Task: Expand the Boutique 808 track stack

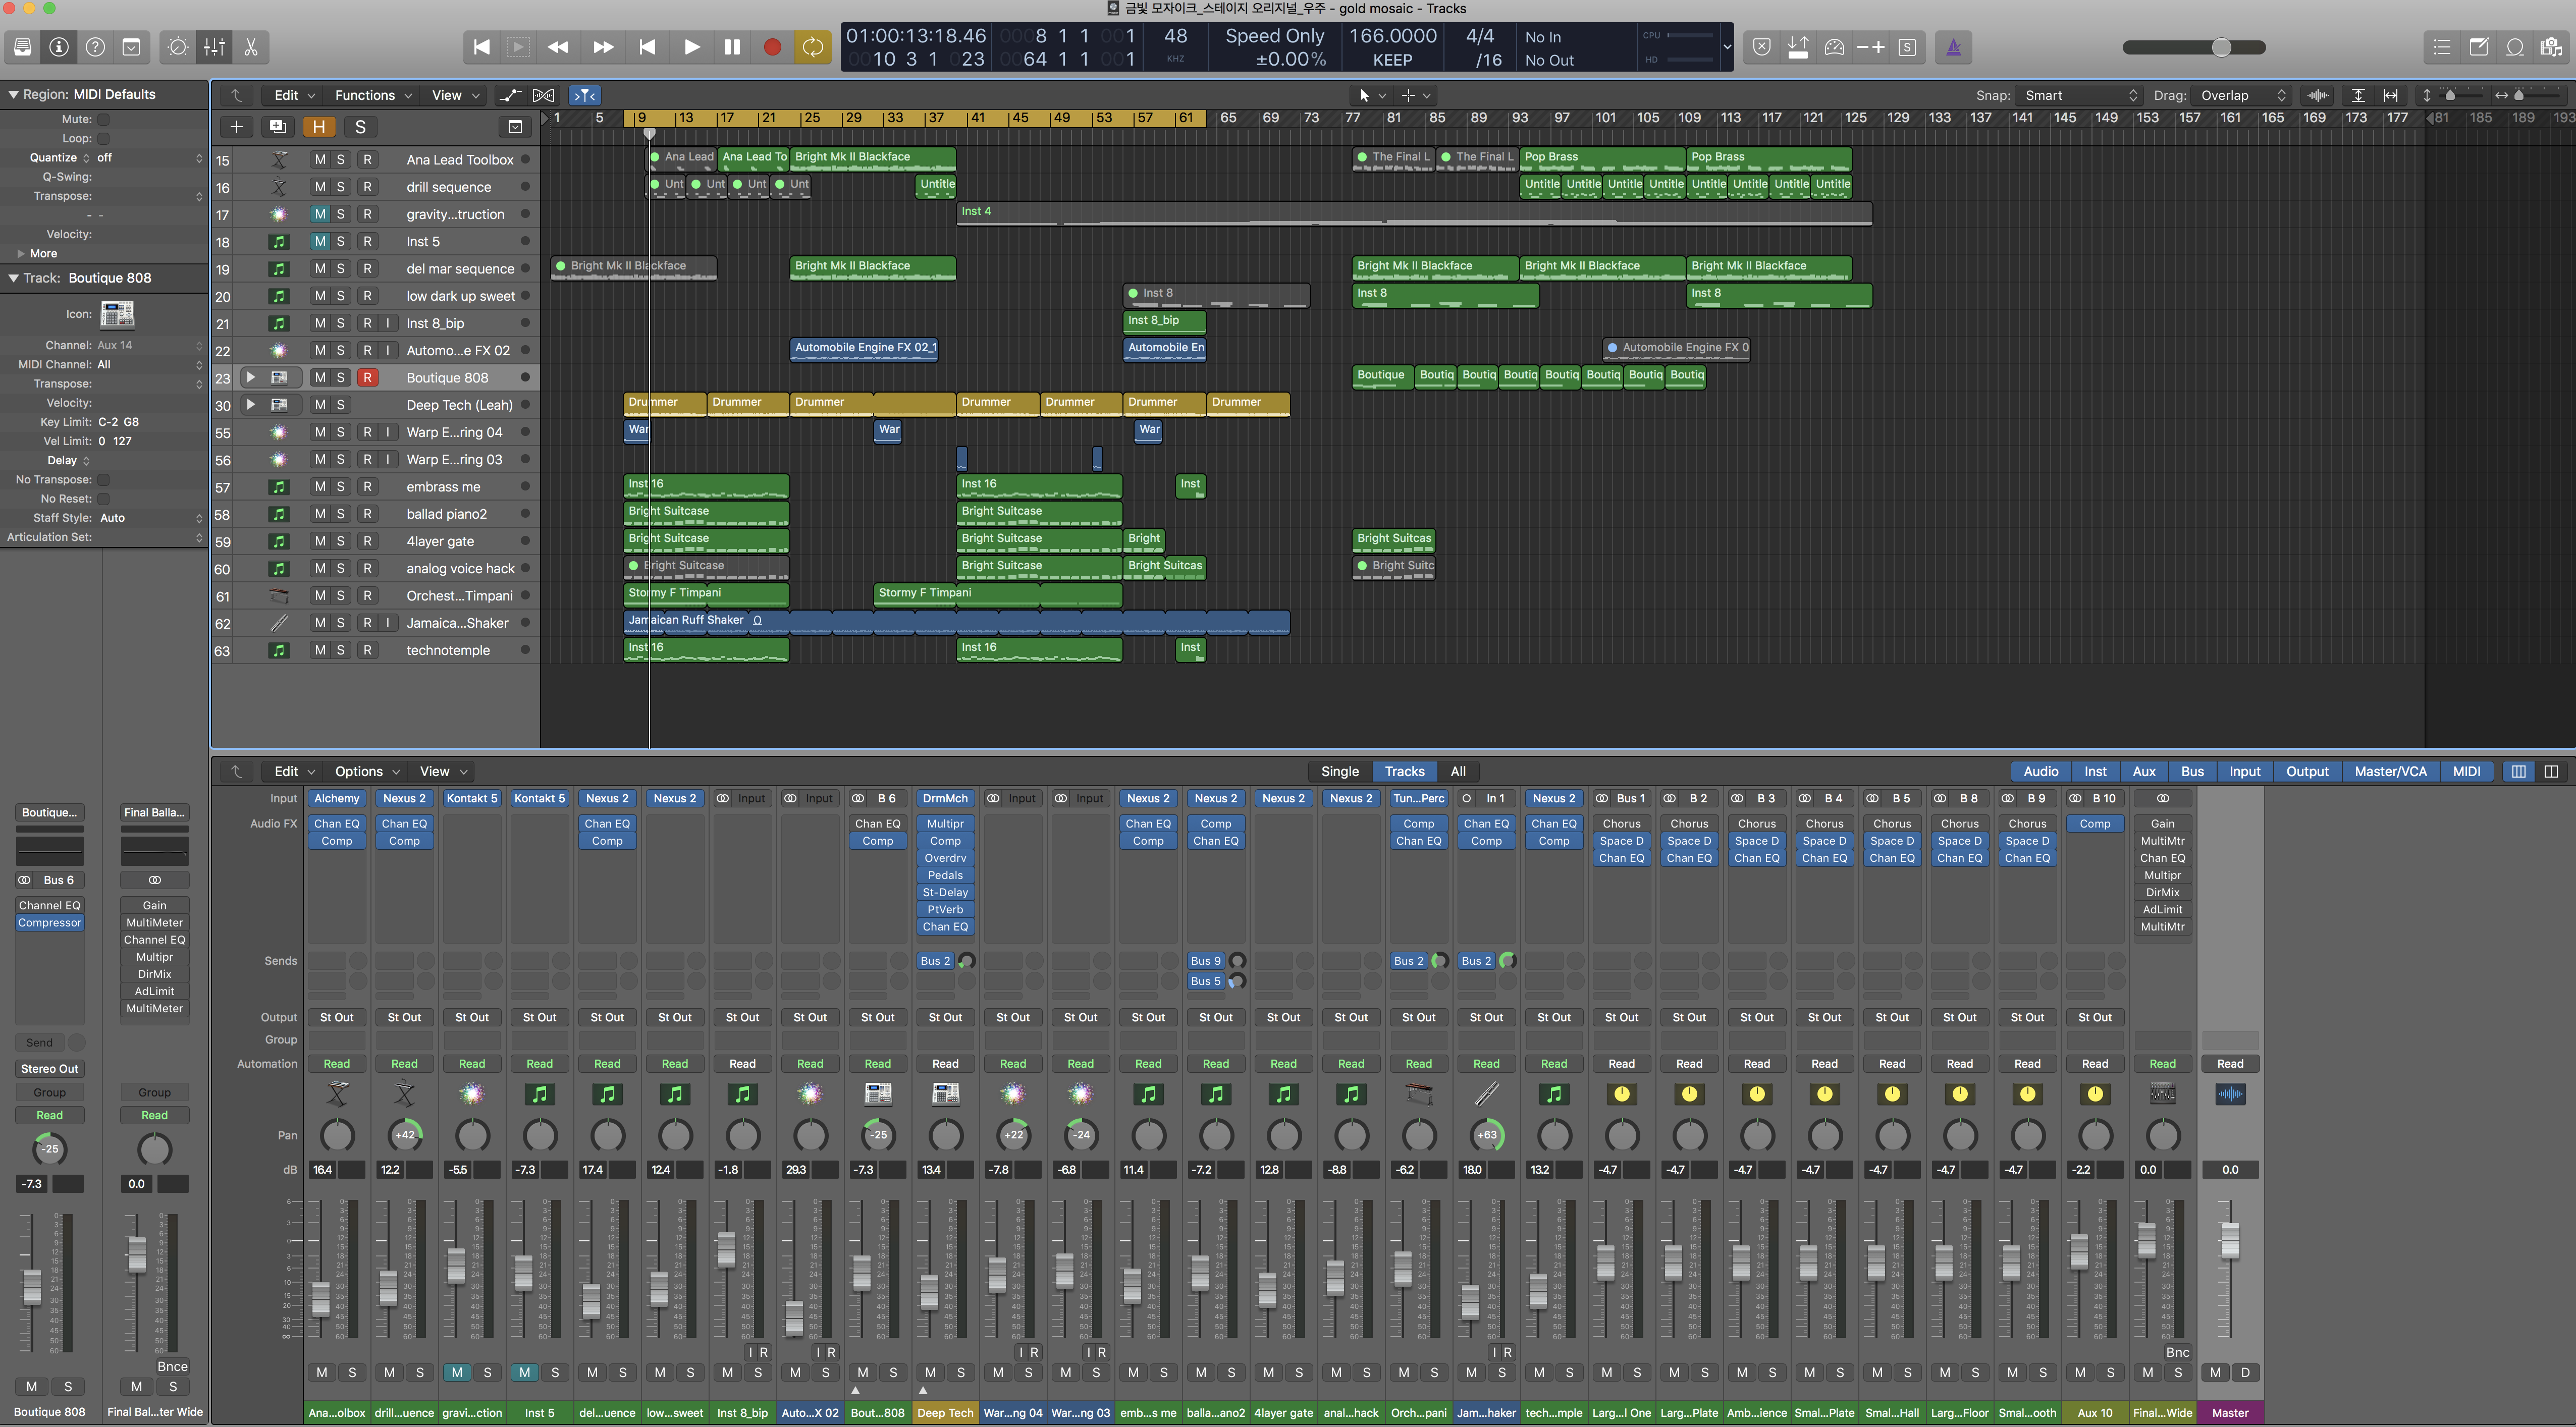Action: [250, 378]
